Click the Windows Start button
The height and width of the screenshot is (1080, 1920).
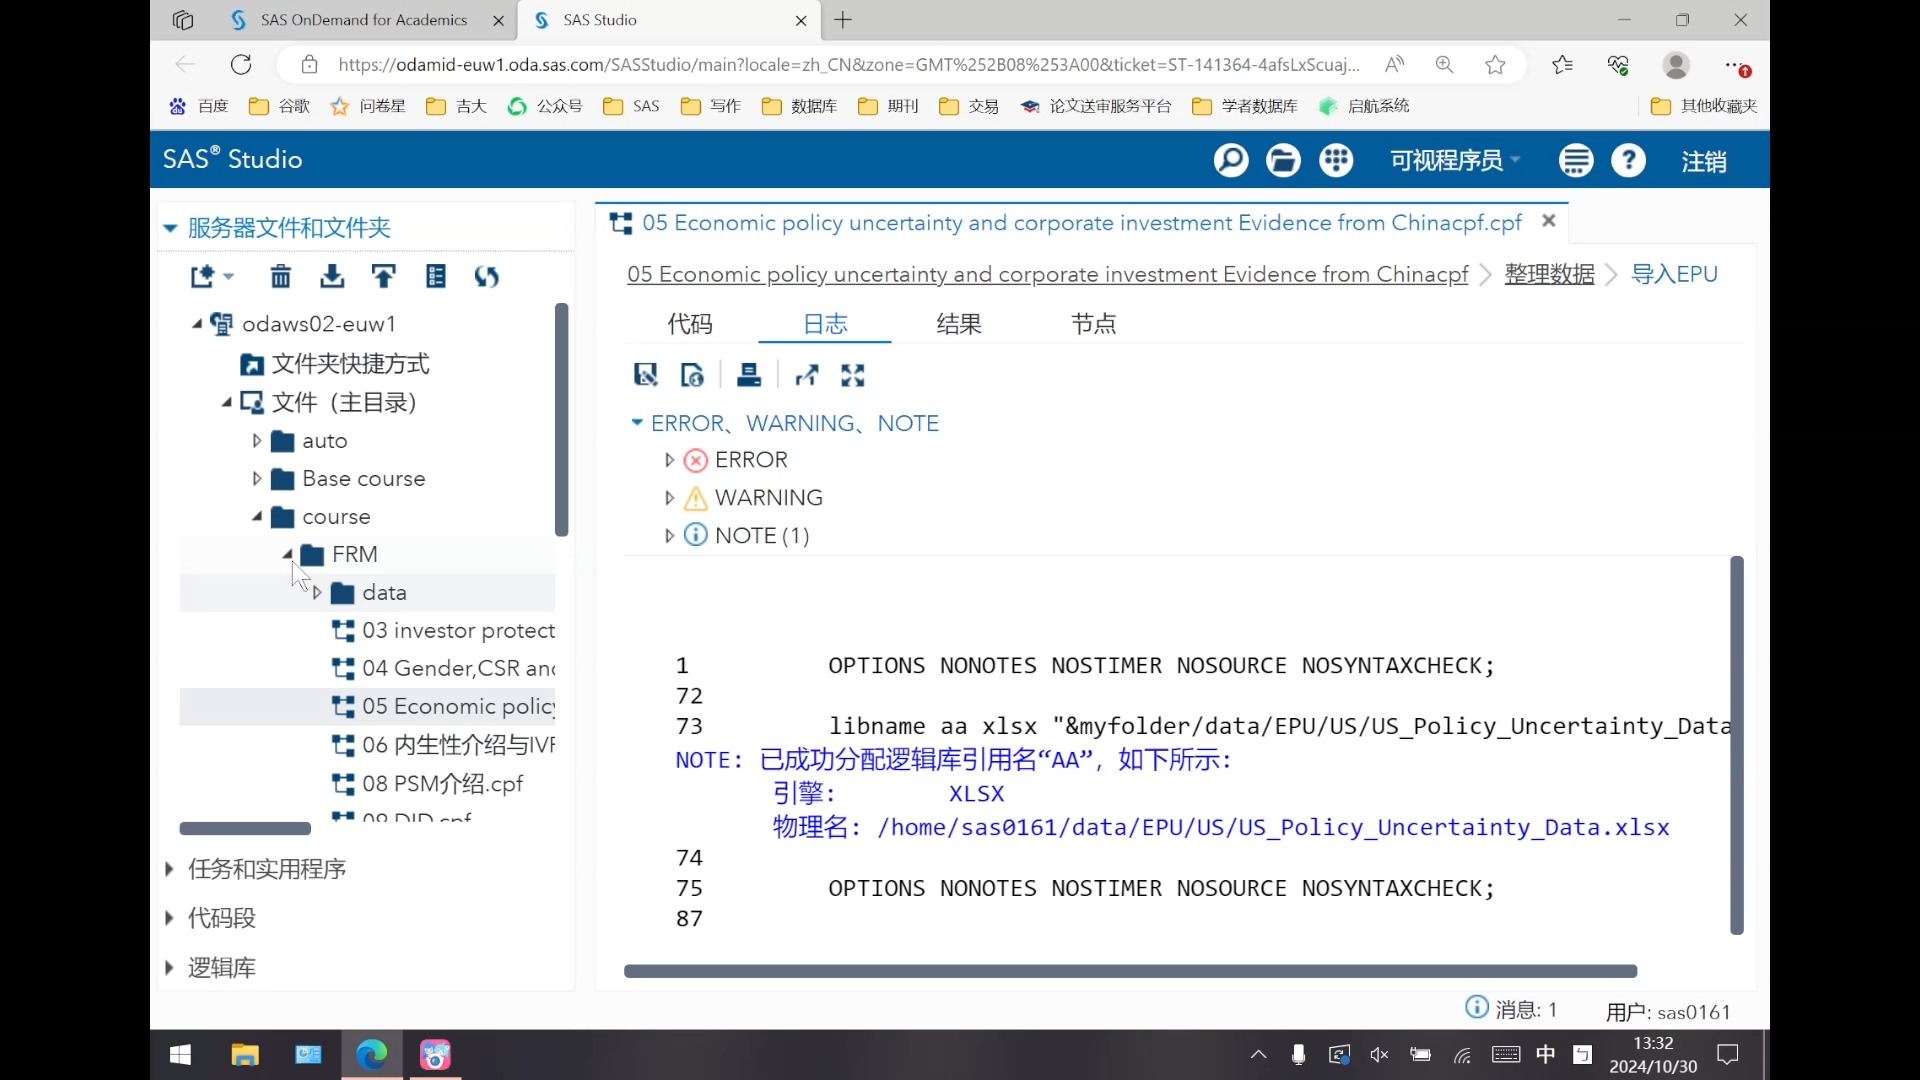tap(181, 1054)
